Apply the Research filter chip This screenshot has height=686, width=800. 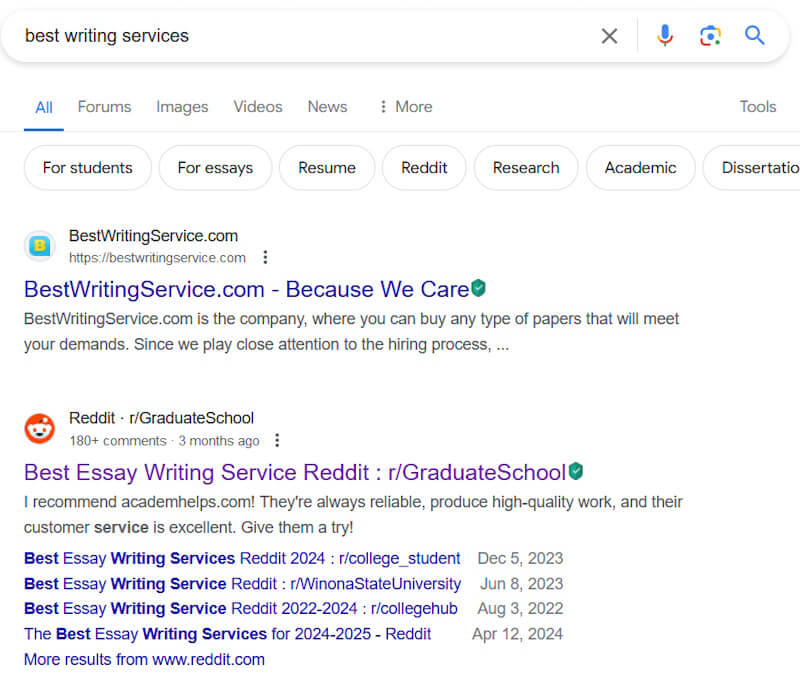(526, 168)
